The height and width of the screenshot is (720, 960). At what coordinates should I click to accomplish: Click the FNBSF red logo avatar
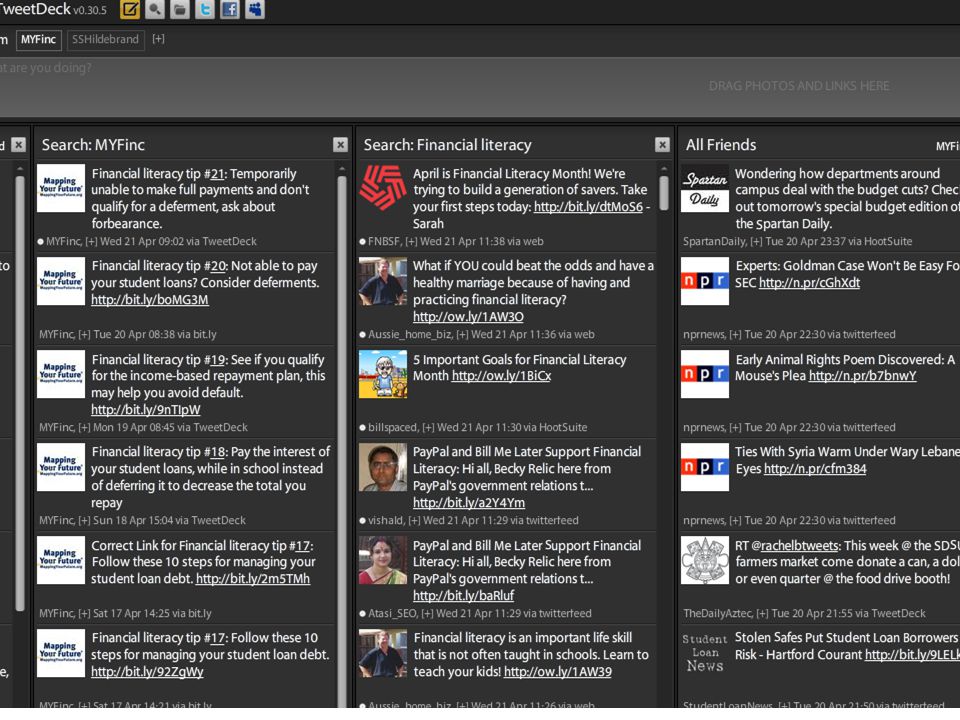(383, 188)
